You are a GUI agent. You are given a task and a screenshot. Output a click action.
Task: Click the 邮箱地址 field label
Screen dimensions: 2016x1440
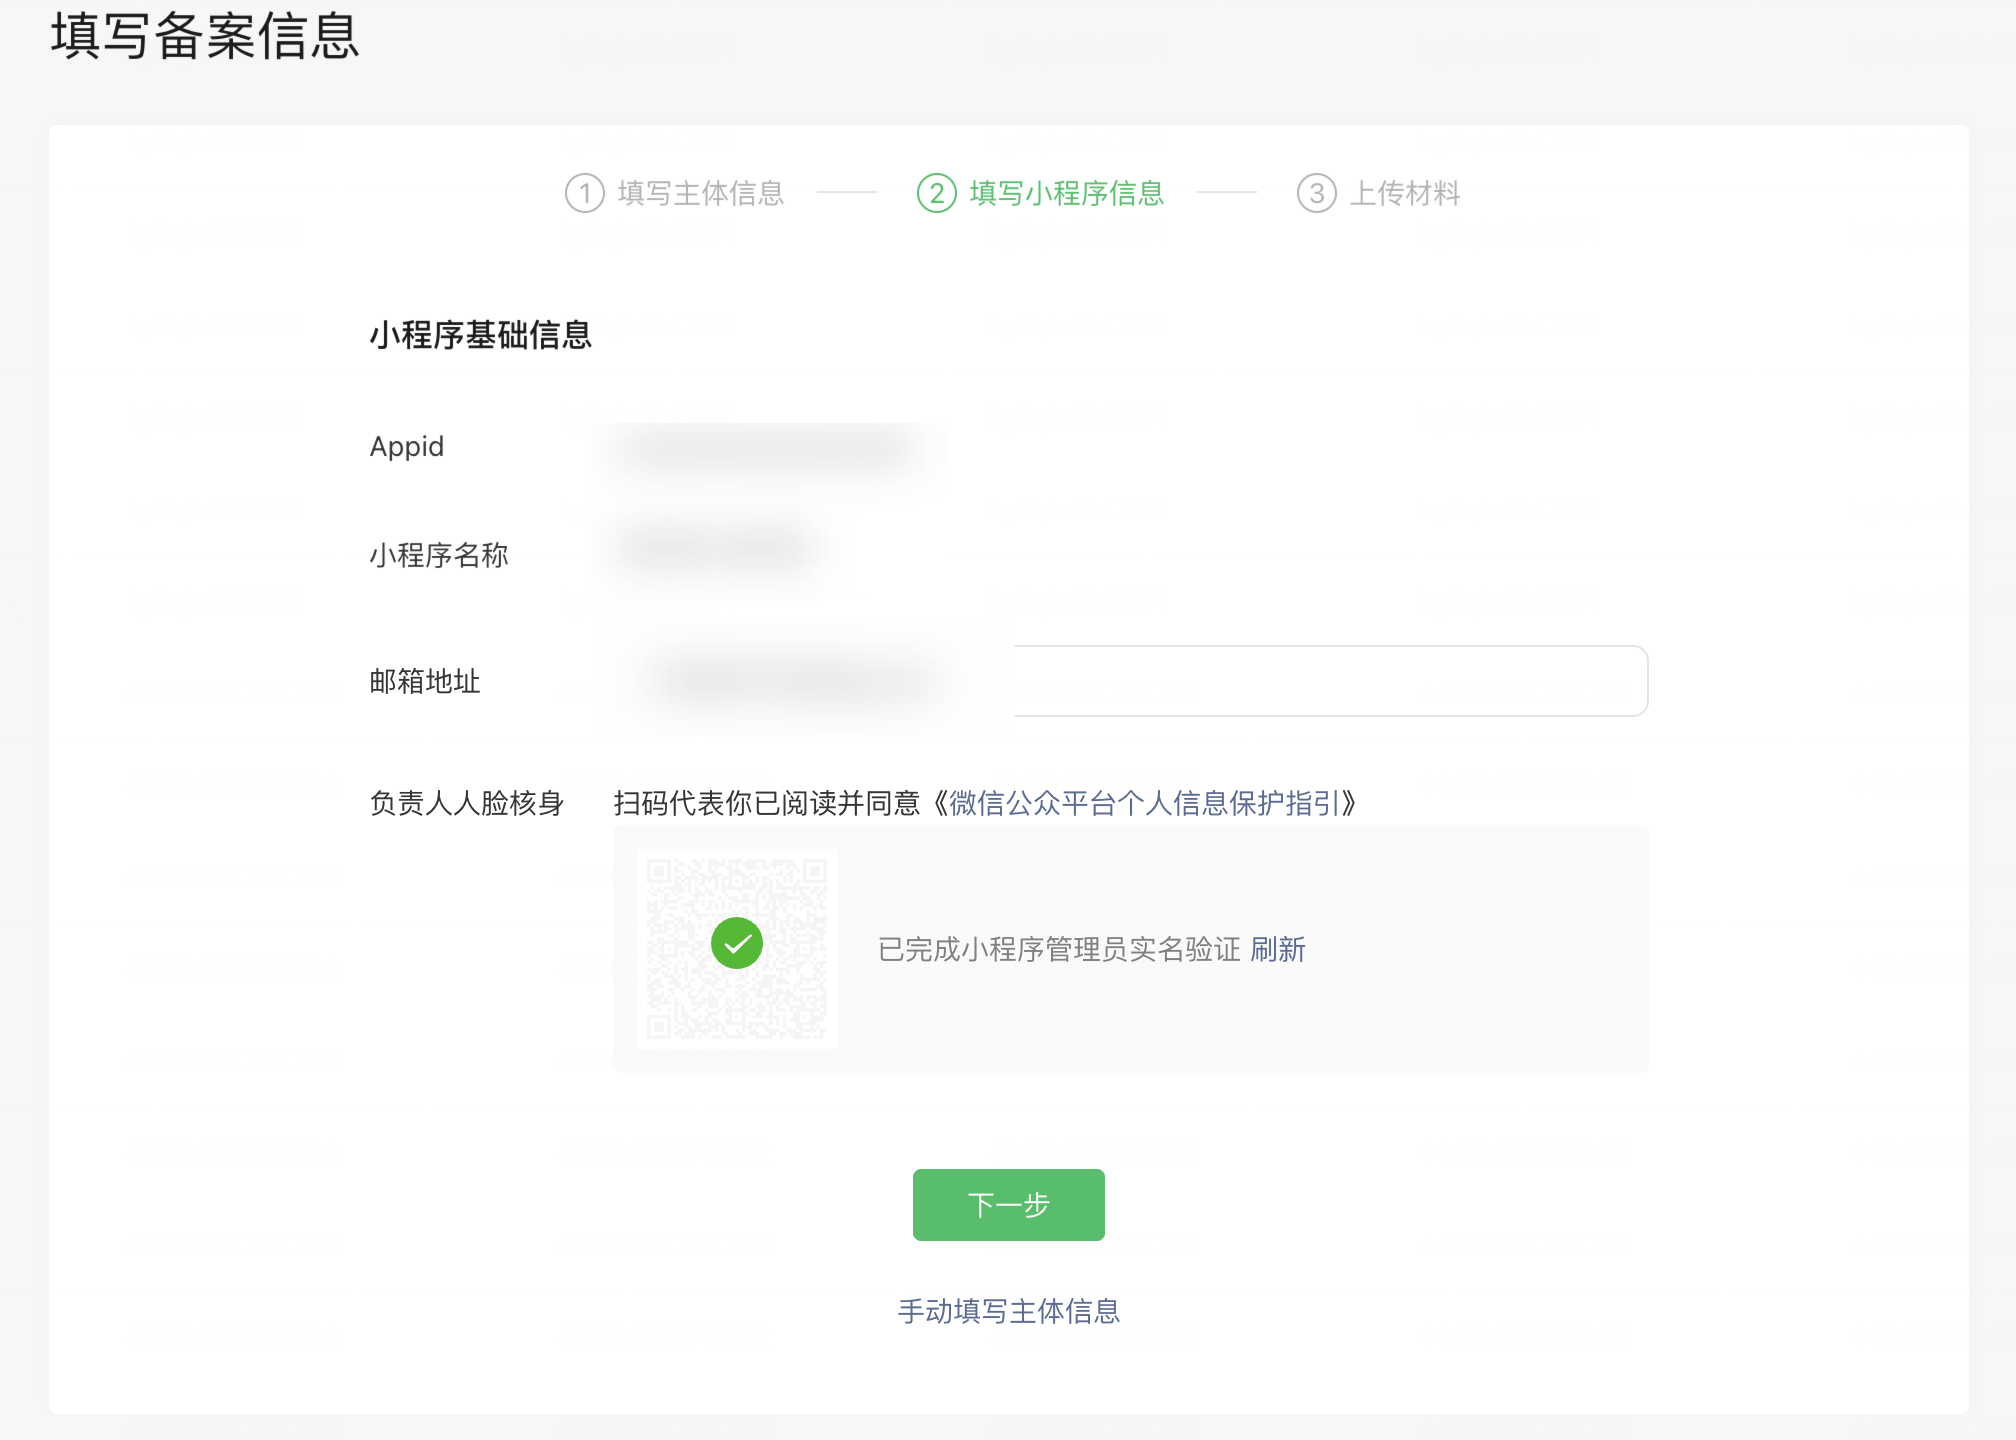(x=425, y=681)
